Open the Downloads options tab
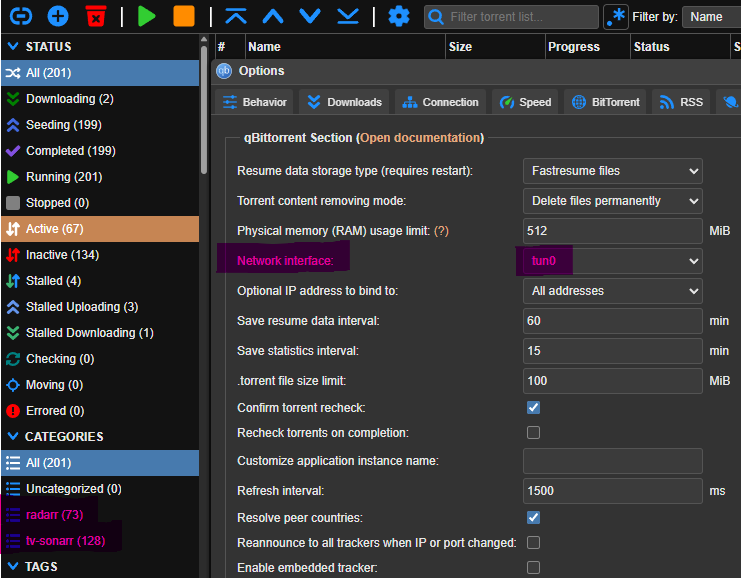The height and width of the screenshot is (578, 741). [x=344, y=102]
